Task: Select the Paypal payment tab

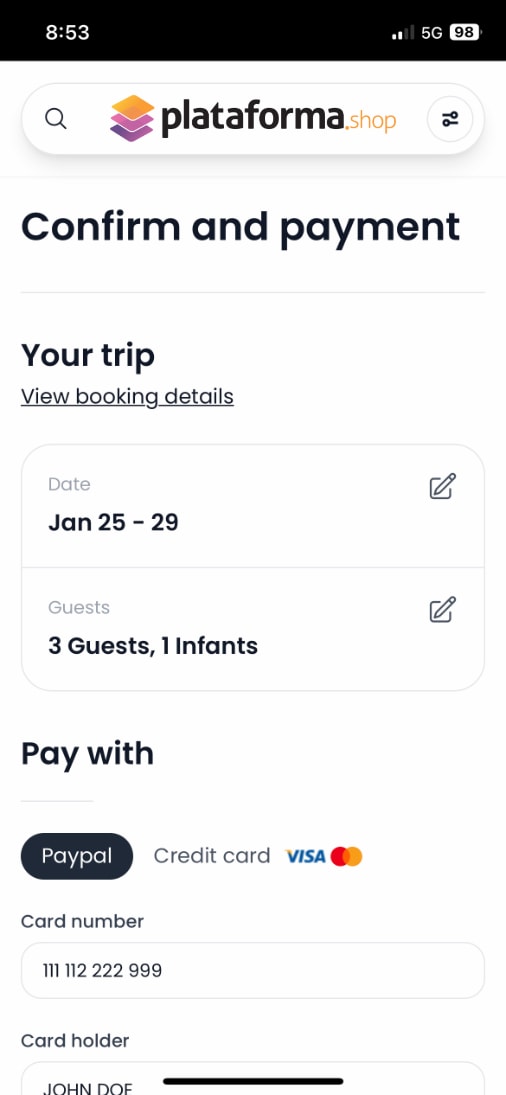Action: [x=77, y=855]
